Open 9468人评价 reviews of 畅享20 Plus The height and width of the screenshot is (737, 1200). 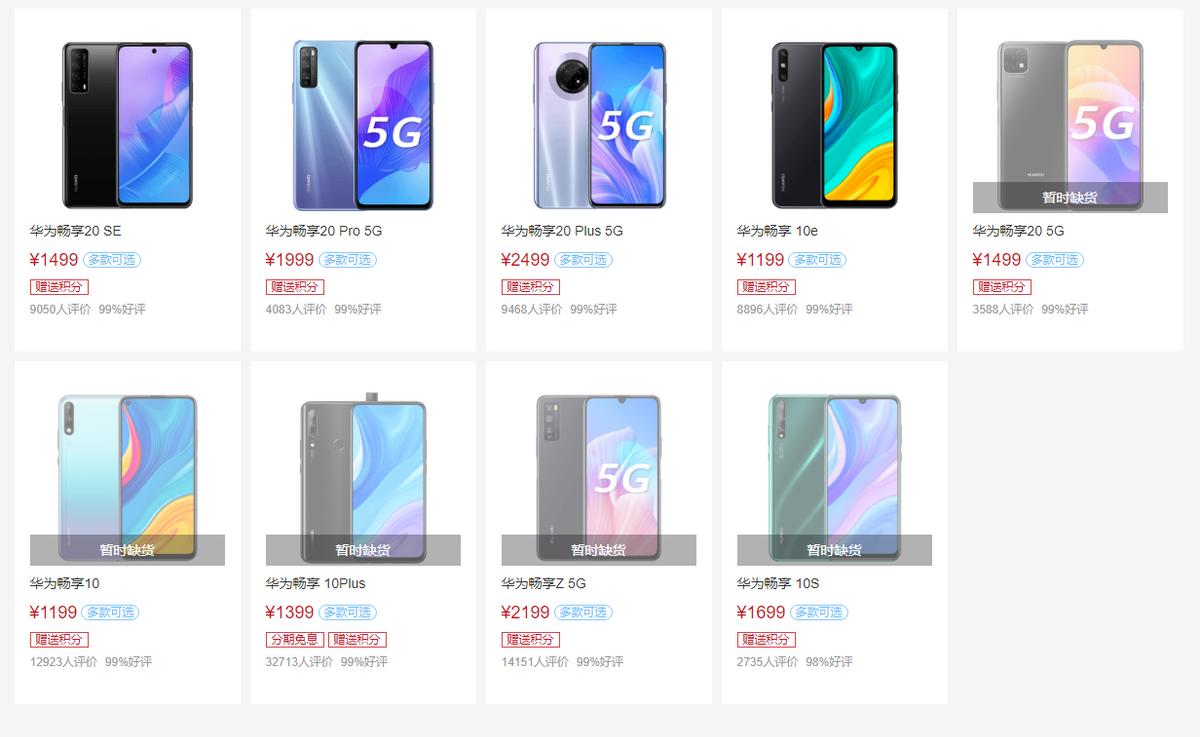532,310
